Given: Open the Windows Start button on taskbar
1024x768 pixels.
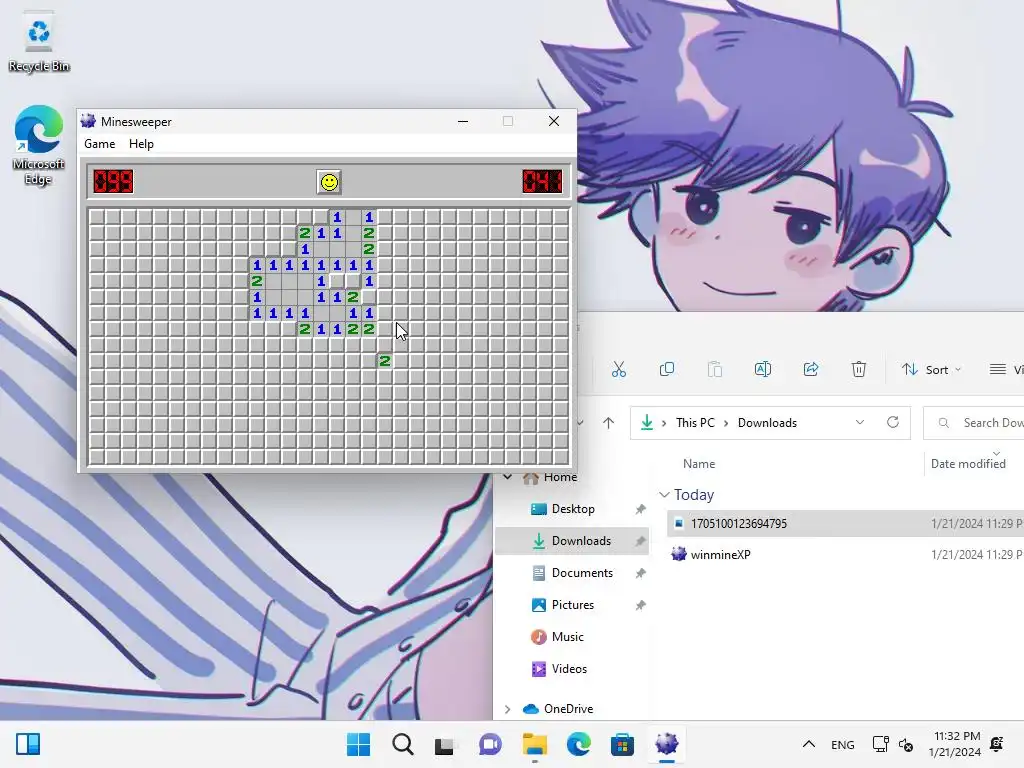Looking at the screenshot, I should coord(358,744).
